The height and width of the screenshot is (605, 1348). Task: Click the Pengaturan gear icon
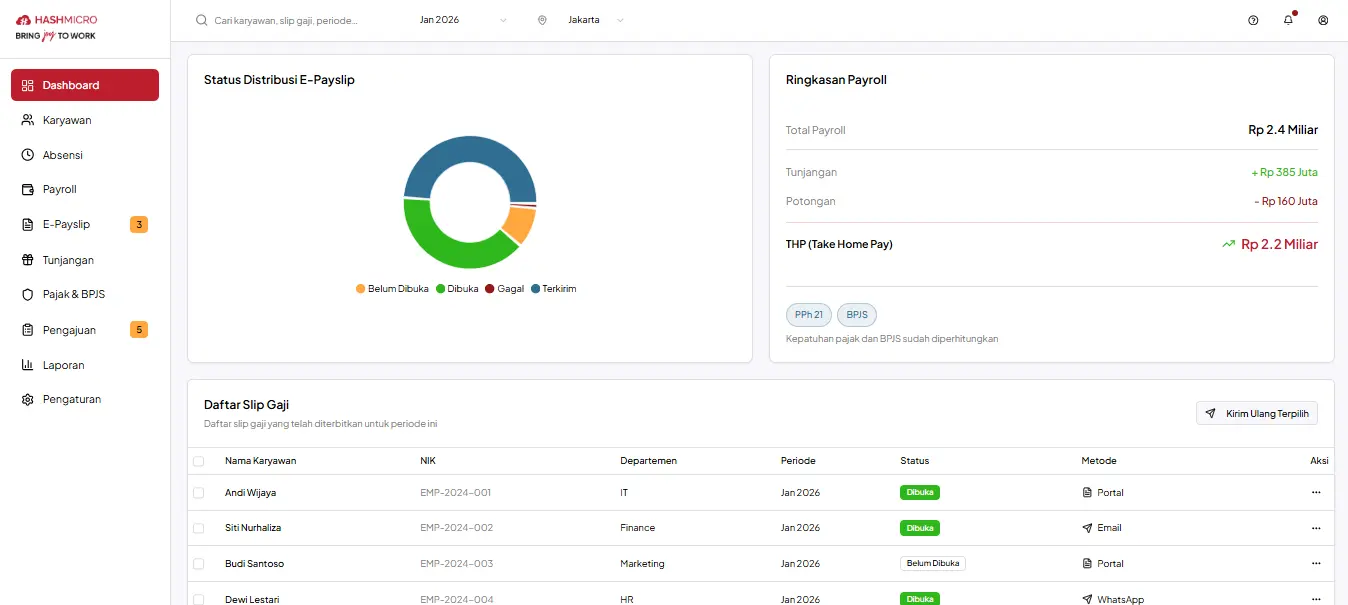28,400
